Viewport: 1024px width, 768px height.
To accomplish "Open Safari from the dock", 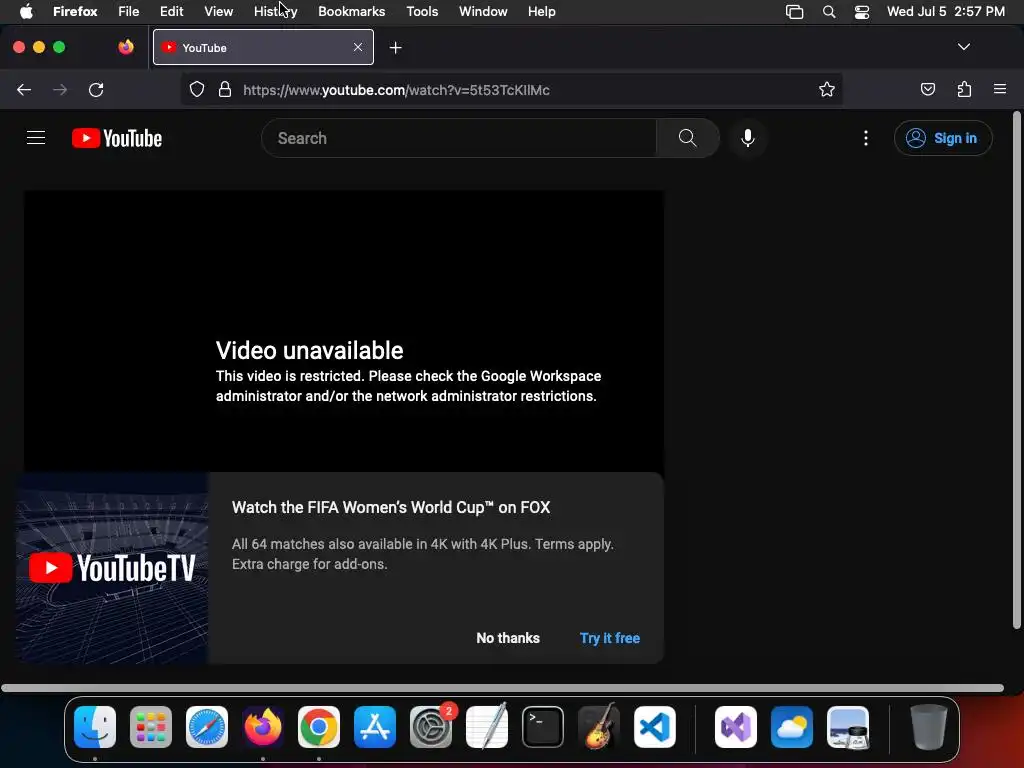I will (207, 727).
